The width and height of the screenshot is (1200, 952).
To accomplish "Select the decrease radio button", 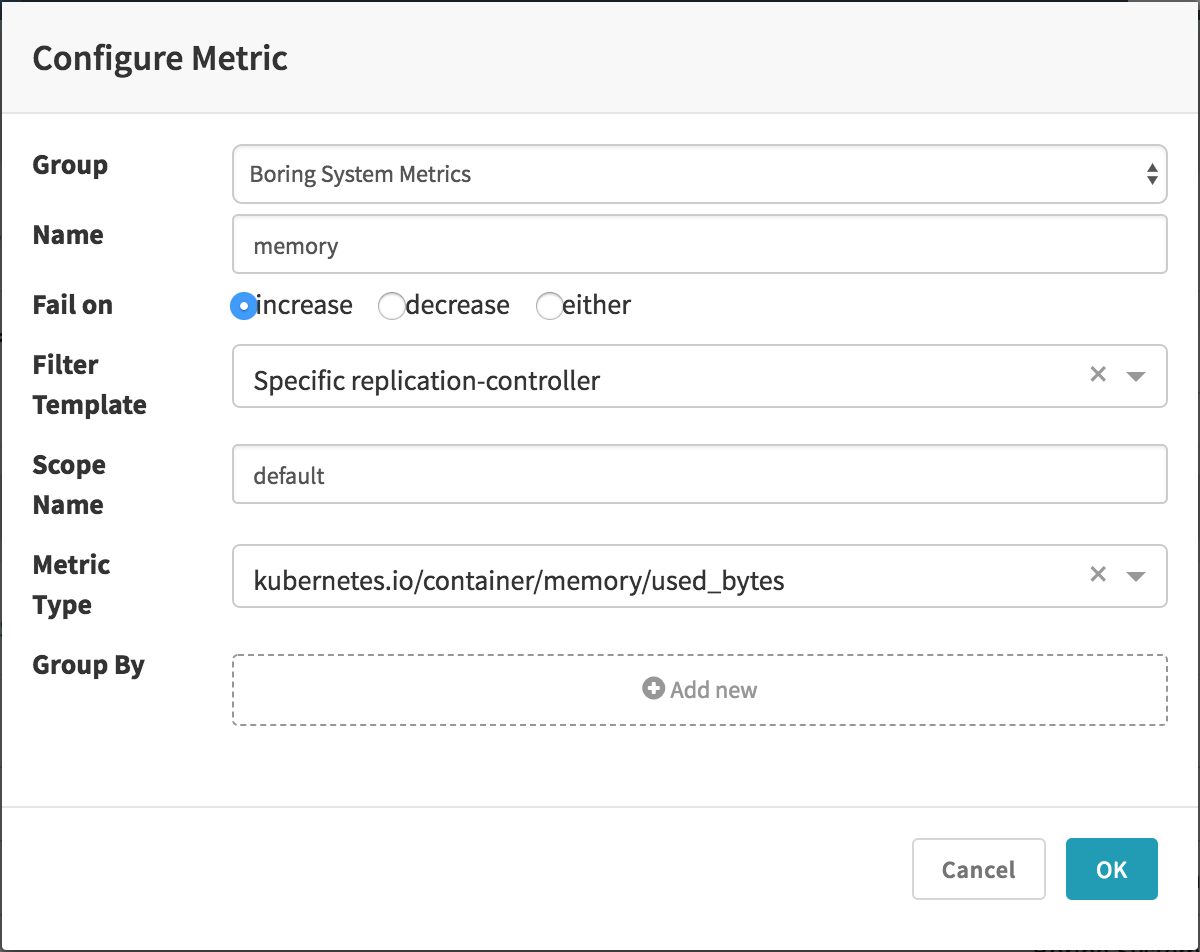I will coord(391,306).
